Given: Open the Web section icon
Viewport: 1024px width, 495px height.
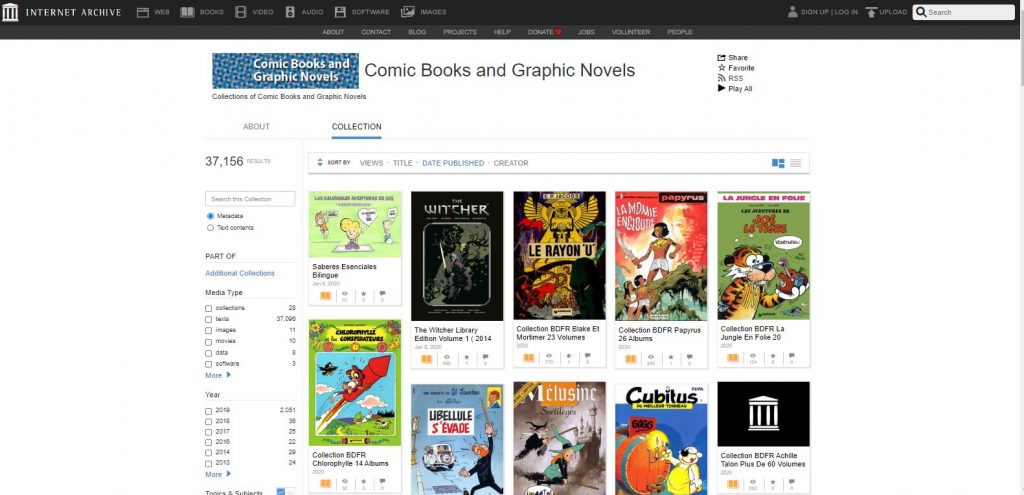Looking at the screenshot, I should (x=142, y=12).
